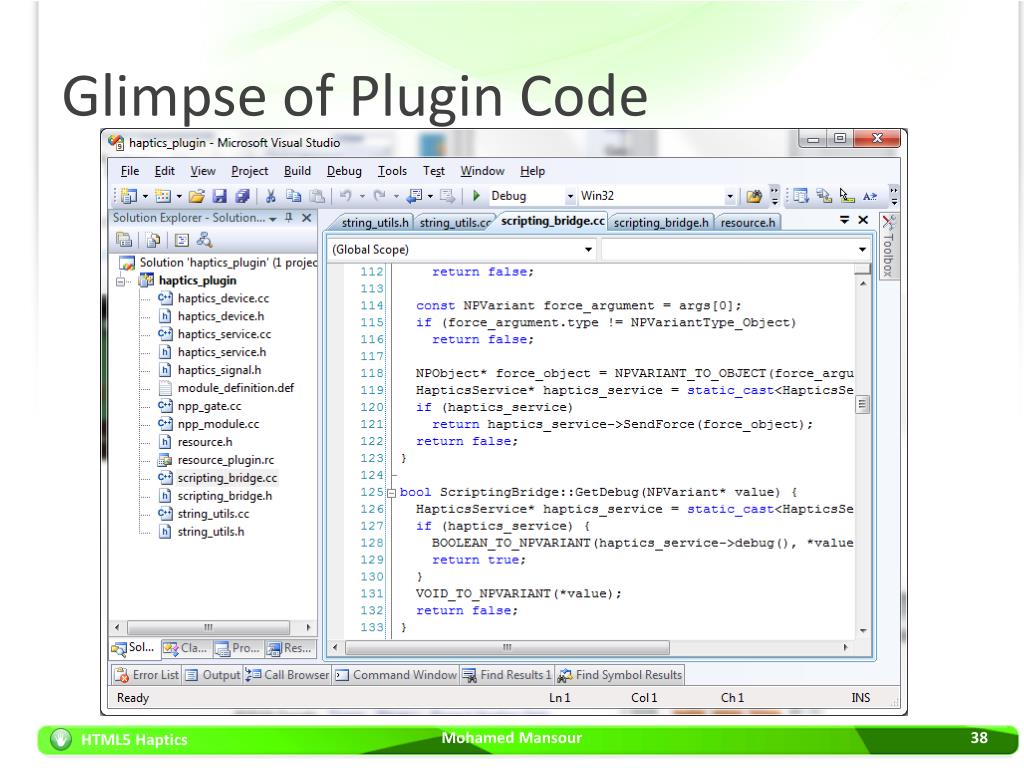Click the Open File folder icon
Viewport: 1024px width, 768px height.
click(197, 196)
